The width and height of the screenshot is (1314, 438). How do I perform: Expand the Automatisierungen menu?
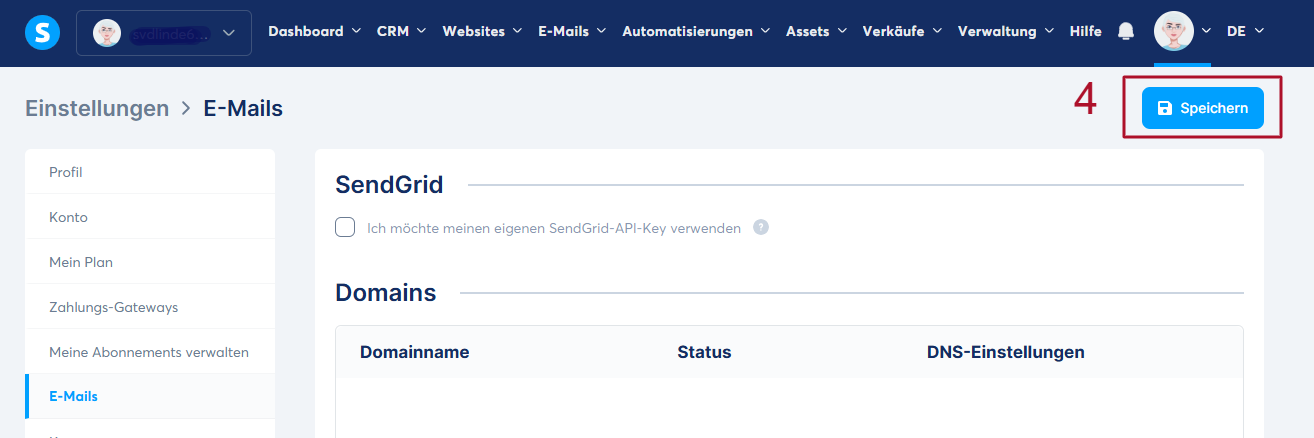coord(696,32)
